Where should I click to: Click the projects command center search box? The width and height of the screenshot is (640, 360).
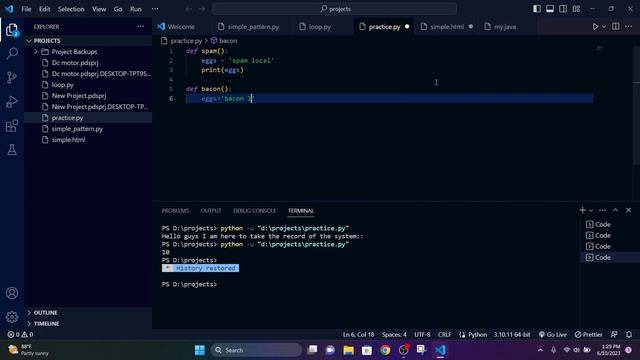[334, 9]
